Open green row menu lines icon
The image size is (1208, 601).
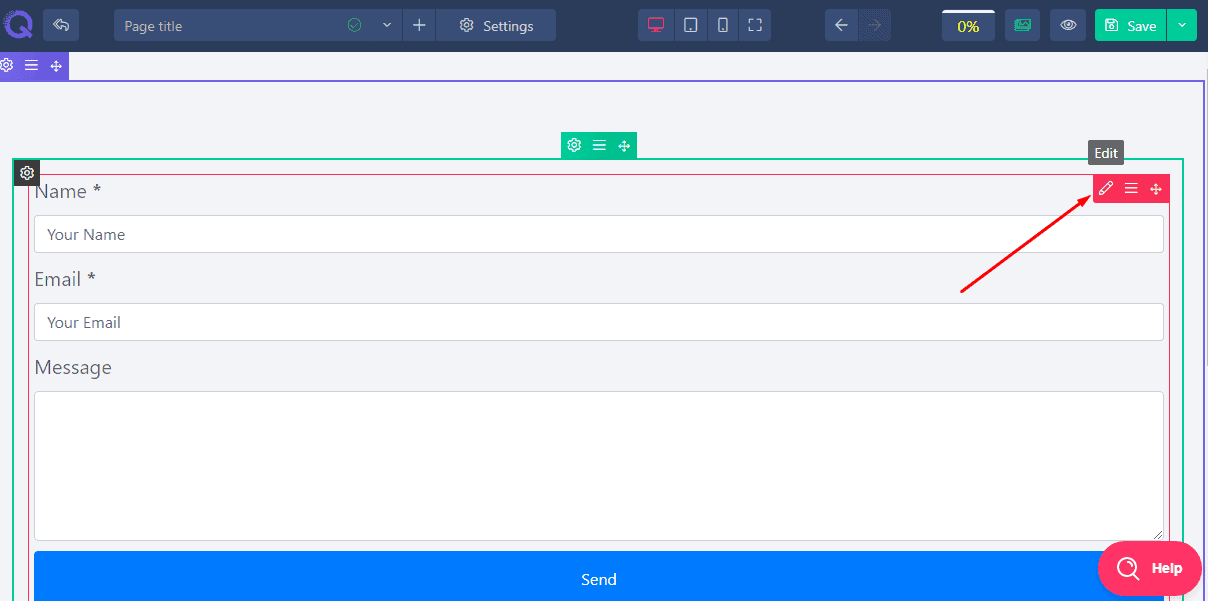pos(599,145)
